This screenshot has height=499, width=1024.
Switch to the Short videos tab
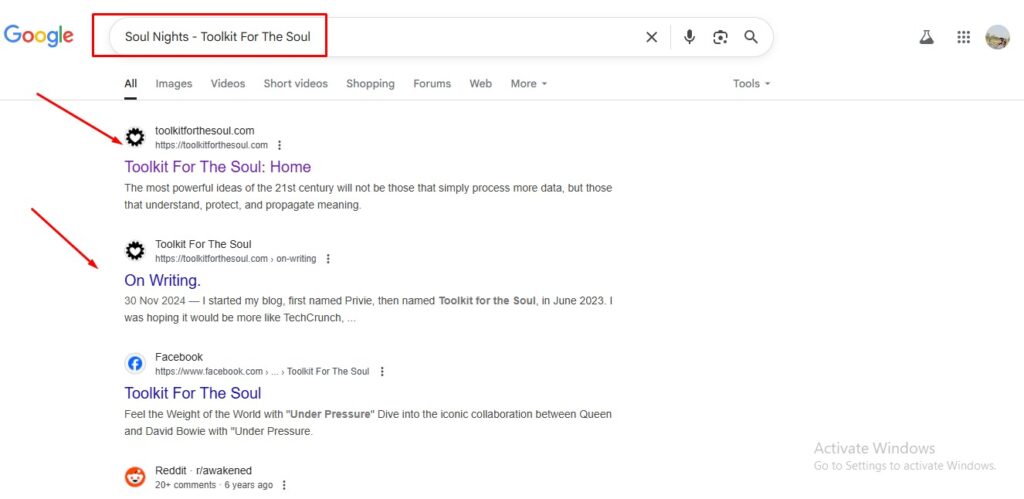[296, 84]
